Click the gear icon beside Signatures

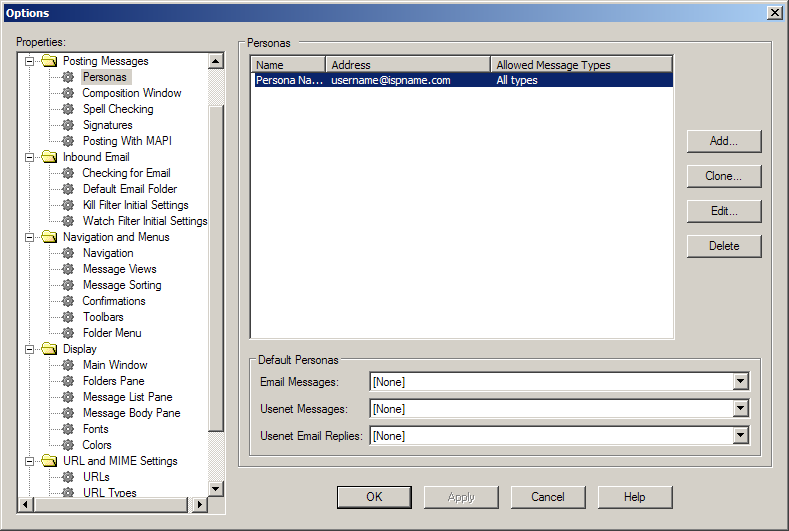click(68, 125)
